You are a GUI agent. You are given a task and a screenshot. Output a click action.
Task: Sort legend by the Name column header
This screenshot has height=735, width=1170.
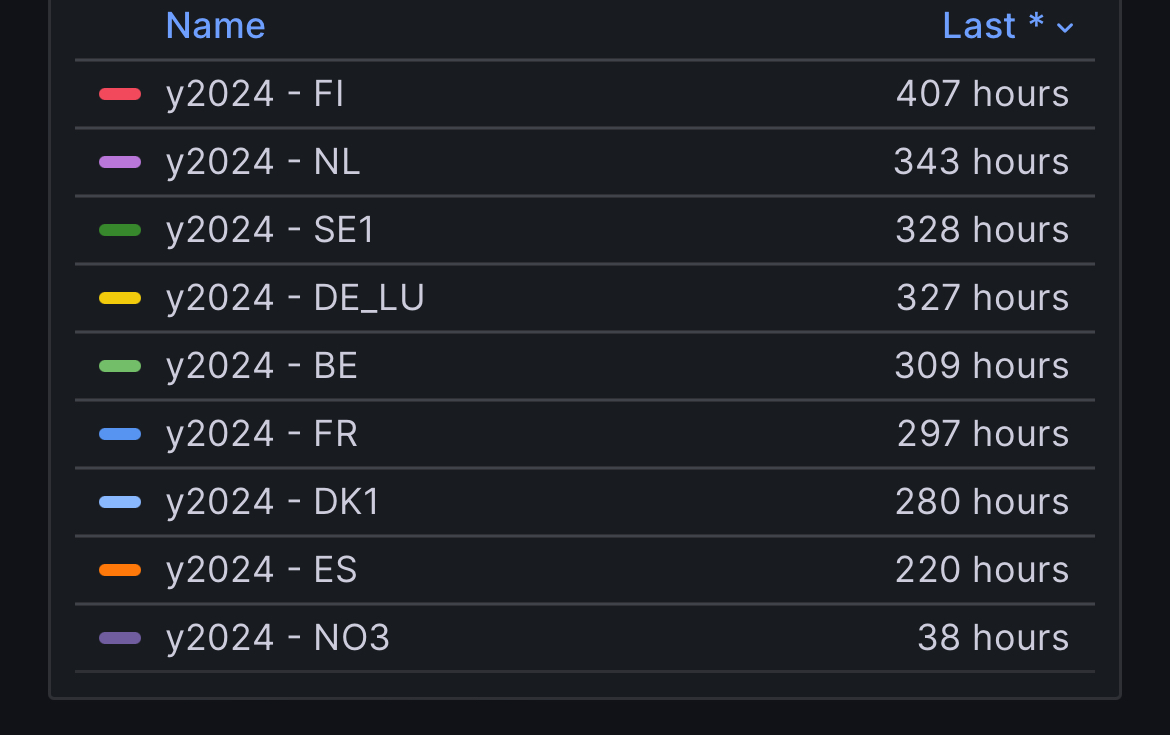point(215,25)
